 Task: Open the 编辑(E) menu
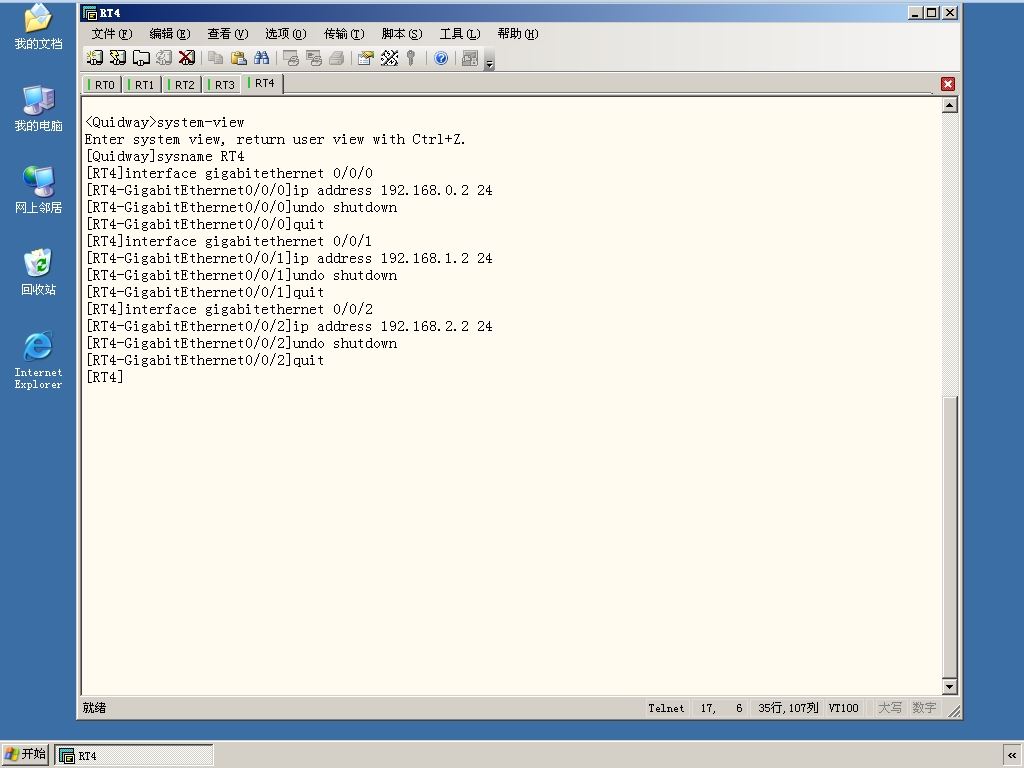point(170,33)
